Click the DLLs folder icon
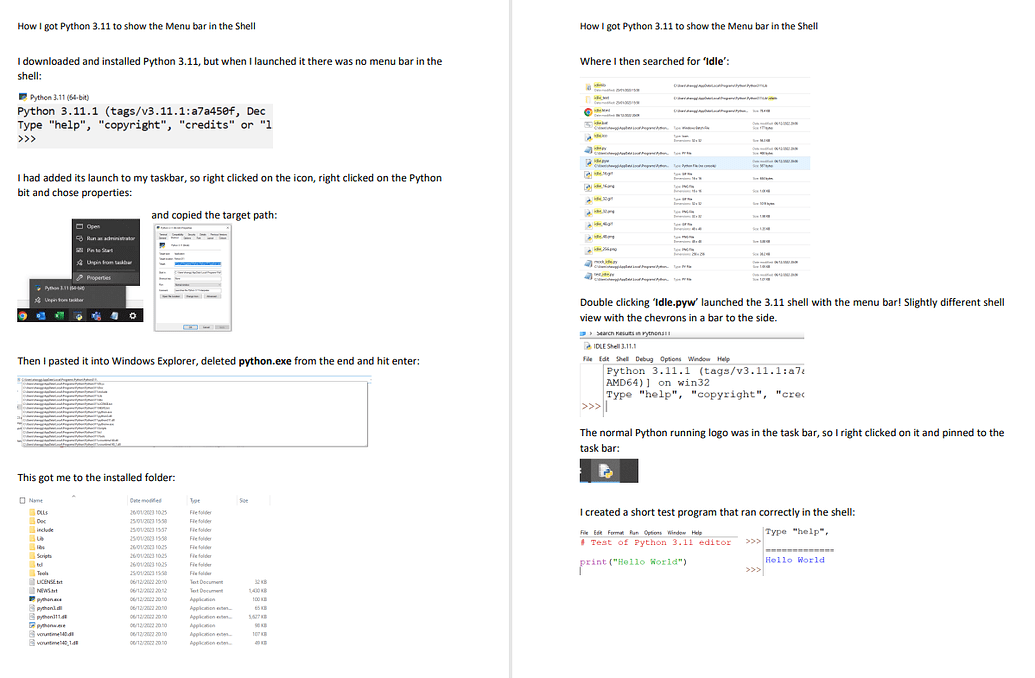1035x678 pixels. 32,512
